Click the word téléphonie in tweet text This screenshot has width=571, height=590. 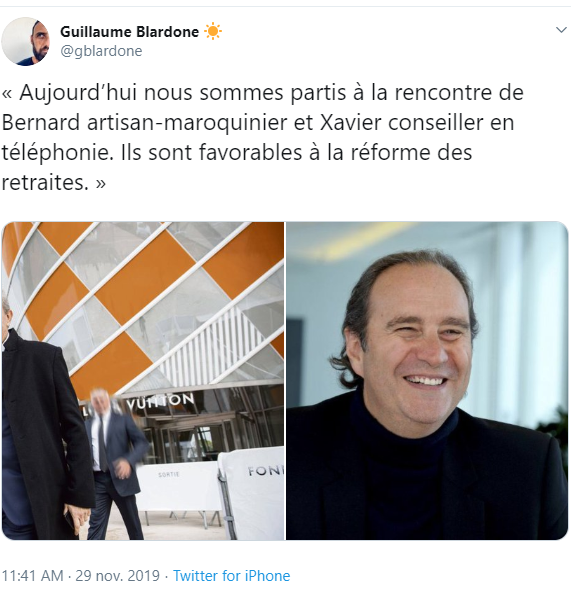coord(57,153)
